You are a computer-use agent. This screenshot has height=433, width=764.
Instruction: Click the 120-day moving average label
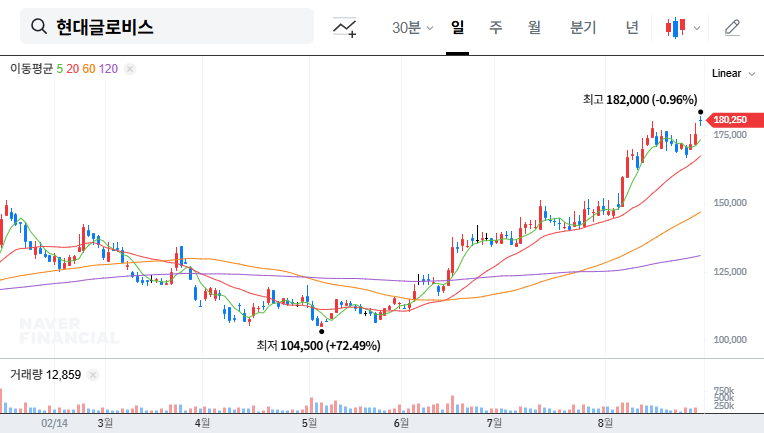[x=108, y=69]
